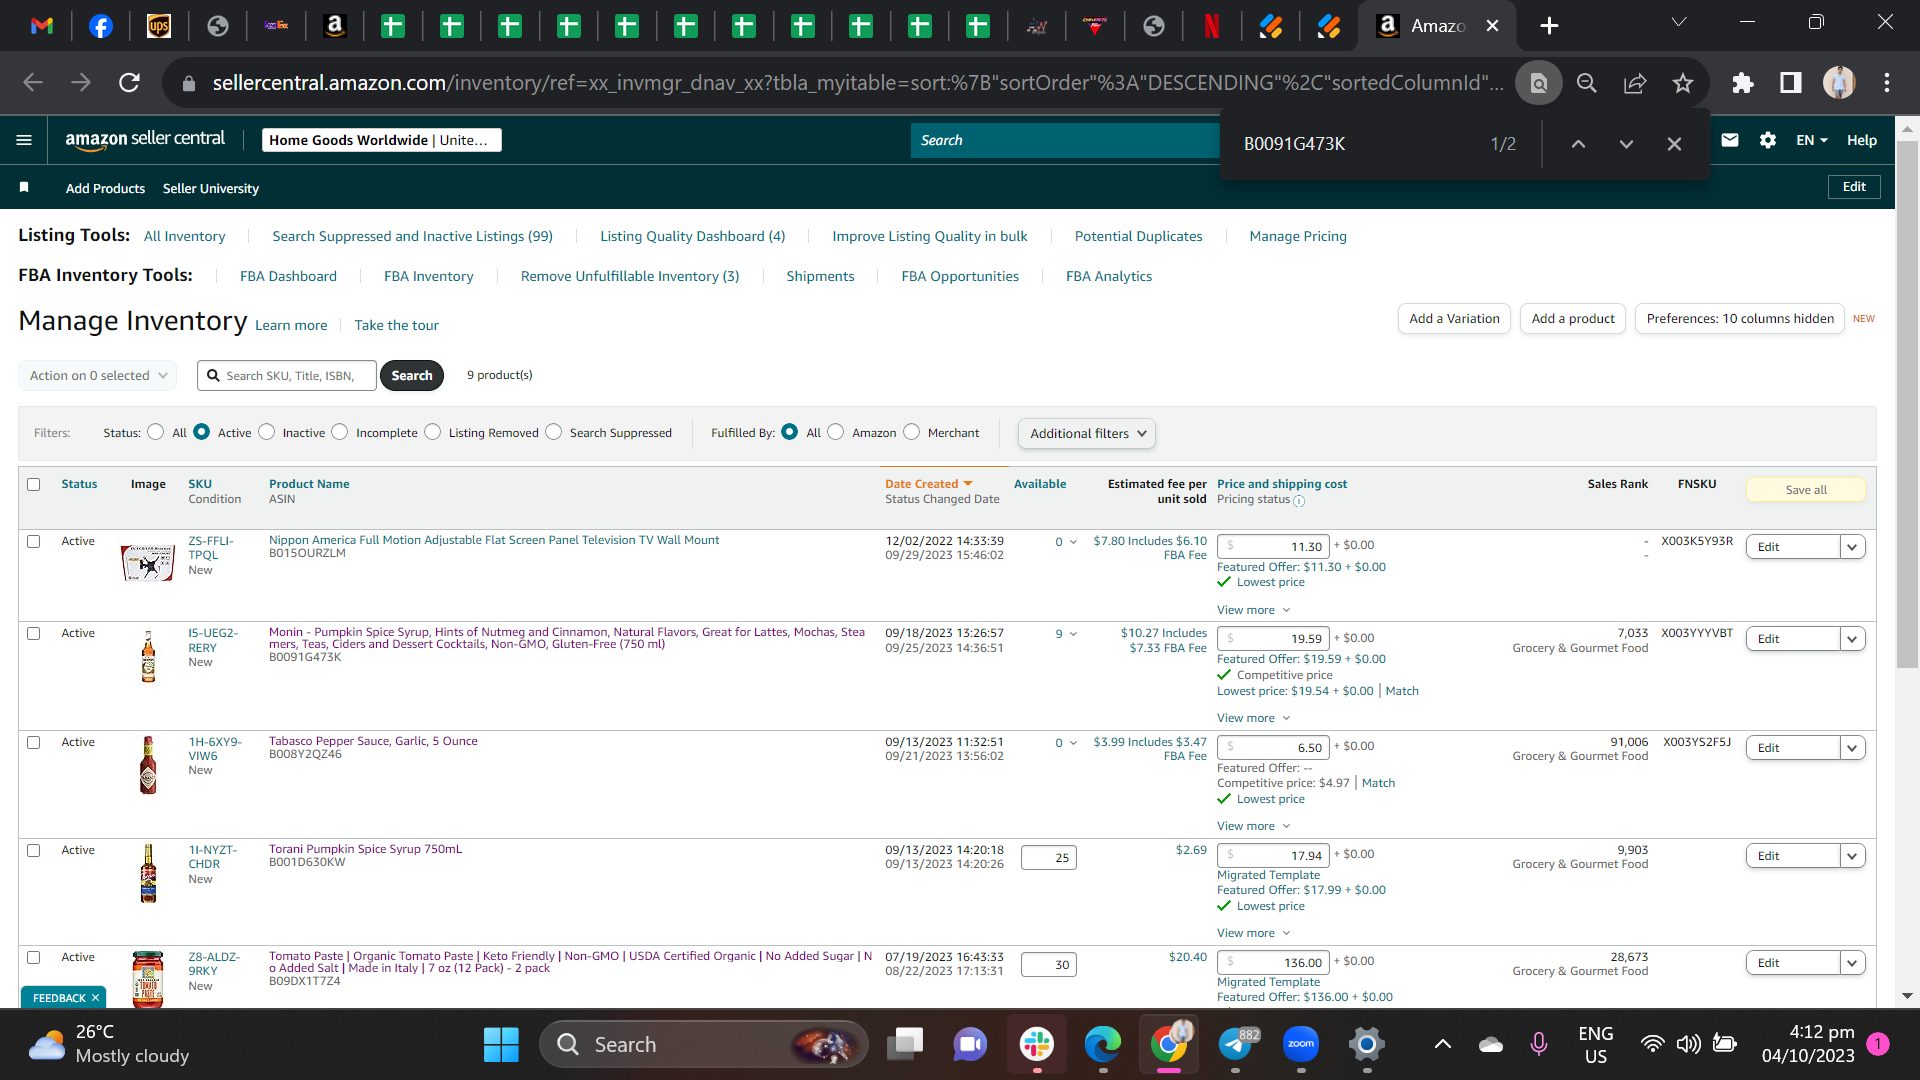Select the All status radio button

[x=155, y=432]
